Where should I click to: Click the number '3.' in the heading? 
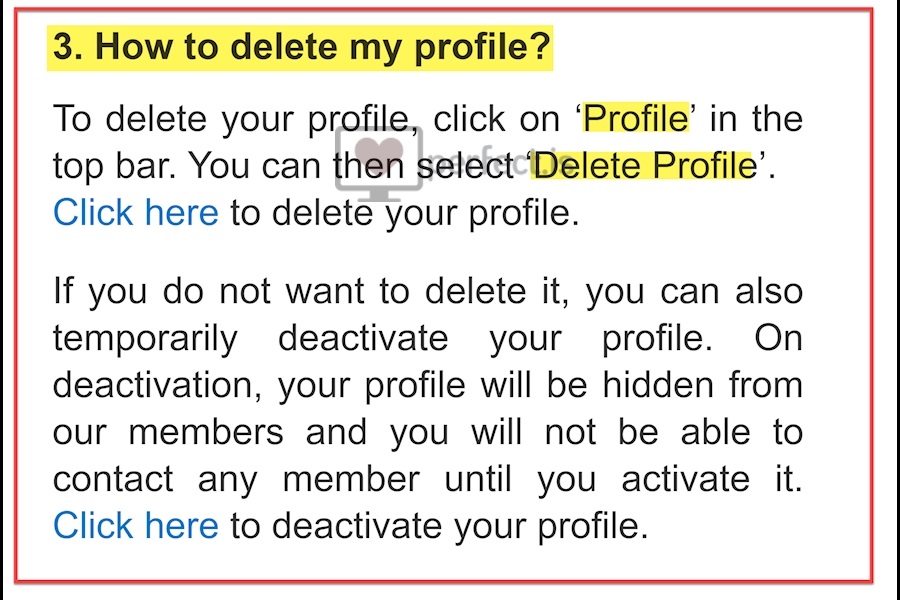coord(68,46)
